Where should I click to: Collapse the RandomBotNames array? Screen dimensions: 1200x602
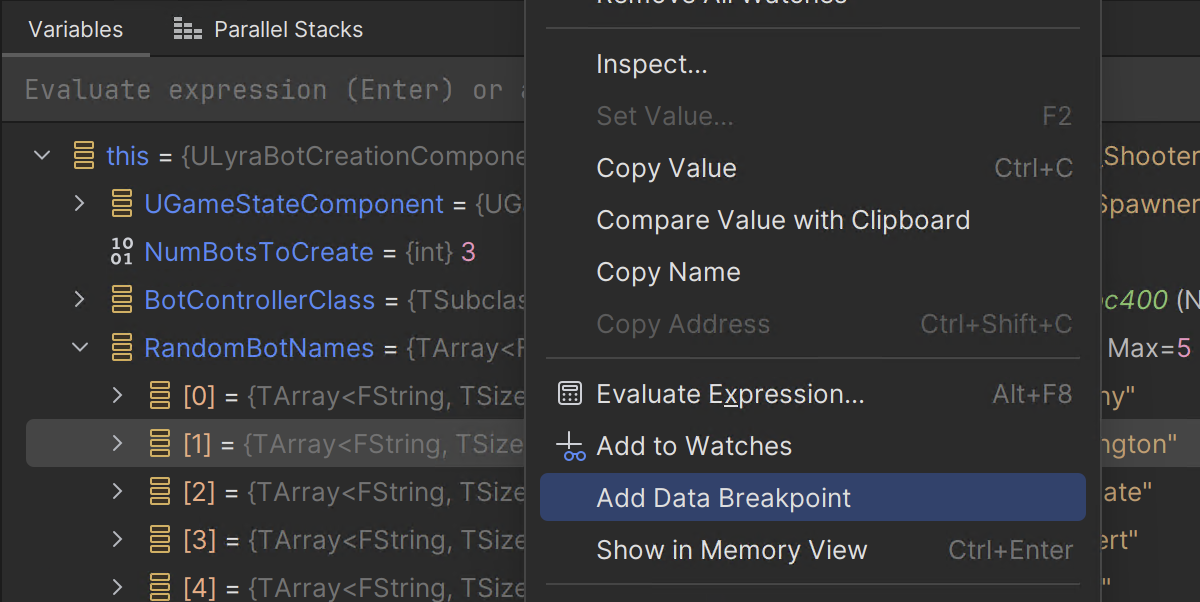click(x=80, y=348)
